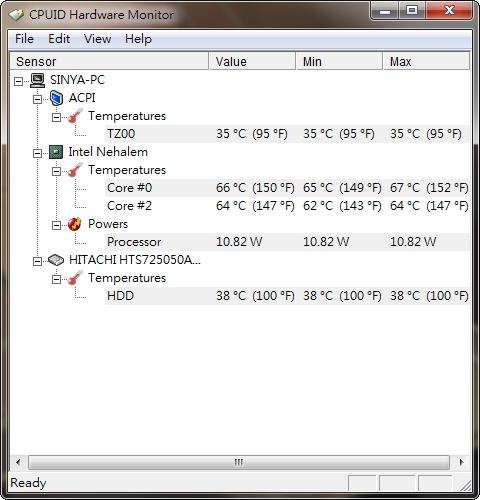This screenshot has height=500, width=480.
Task: Click Core #0 value 66 °C (150 °F)
Action: click(255, 188)
